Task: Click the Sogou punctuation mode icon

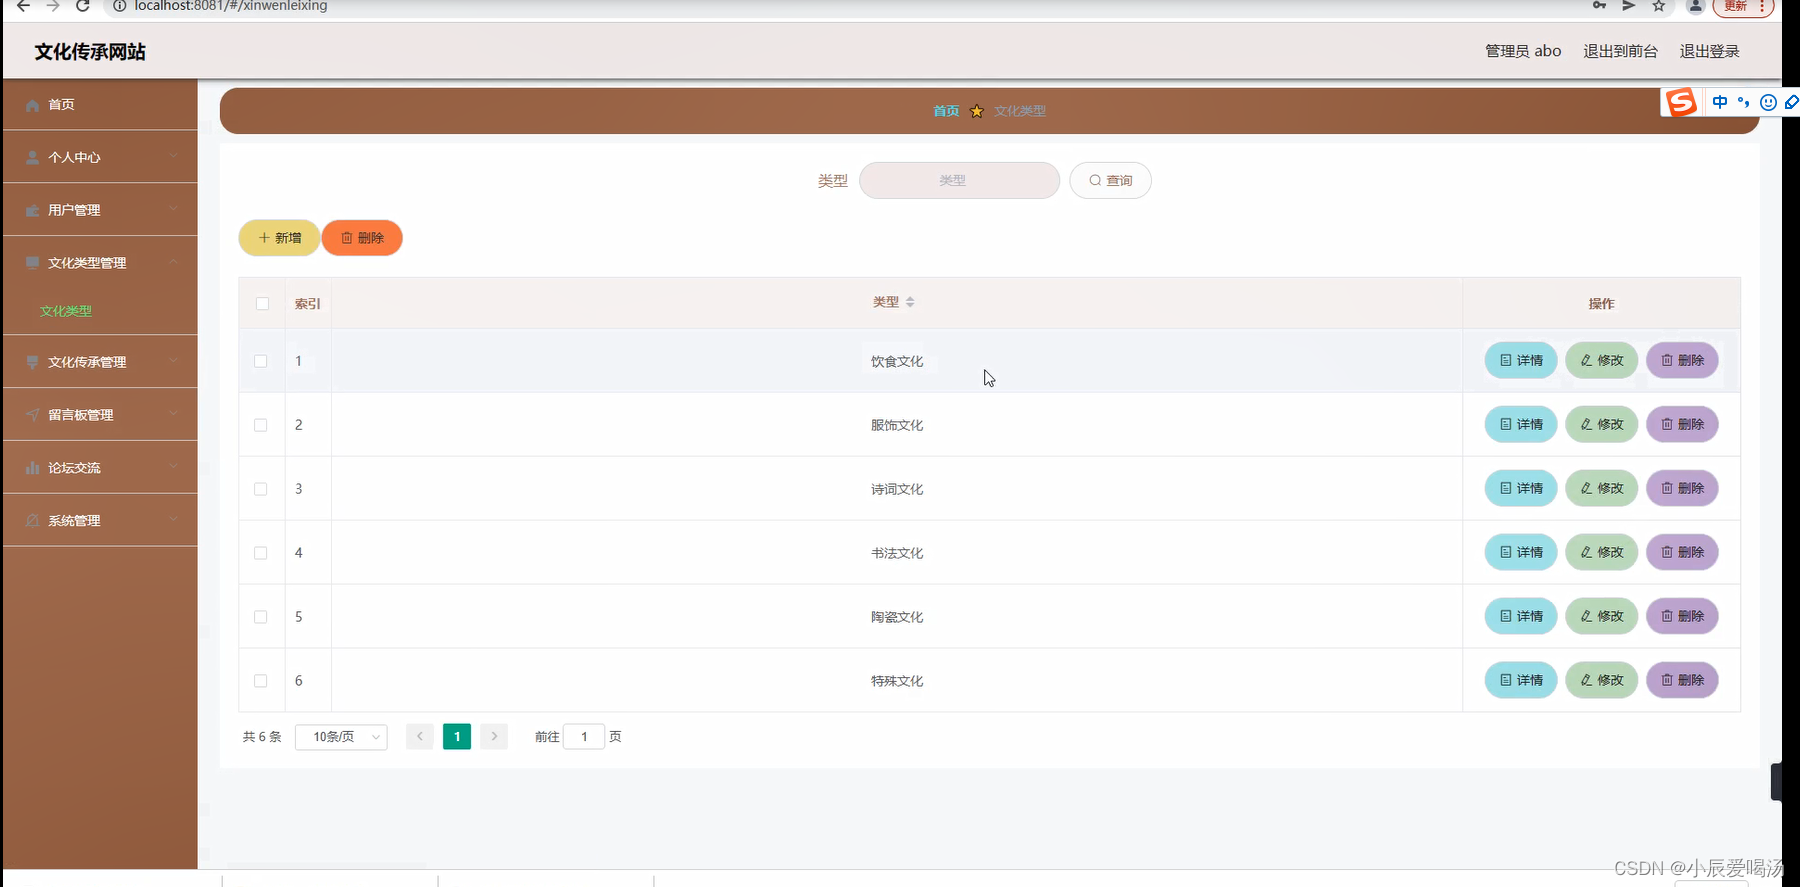Action: point(1744,102)
